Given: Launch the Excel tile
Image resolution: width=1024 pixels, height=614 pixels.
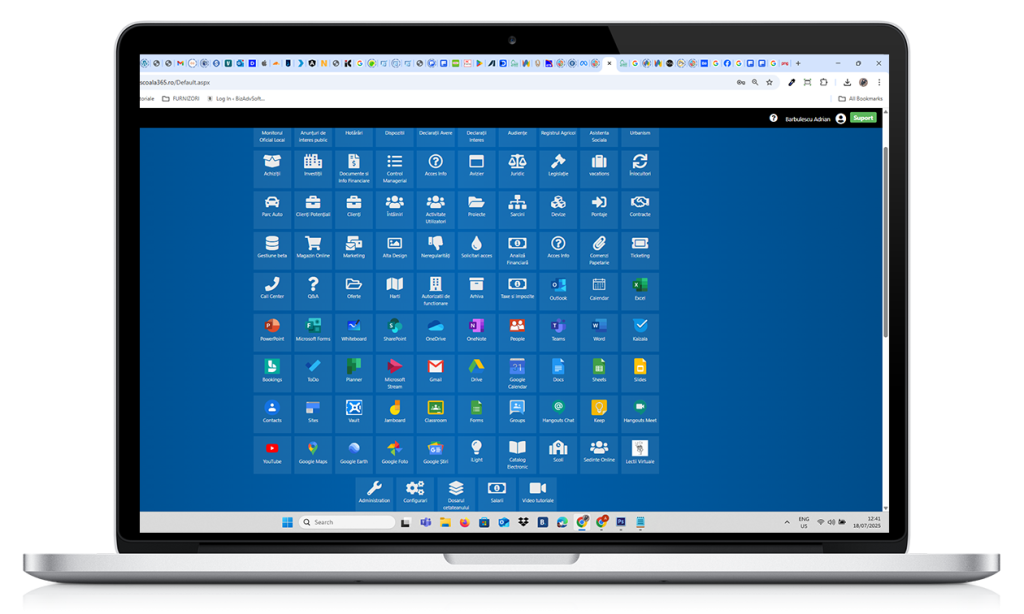Looking at the screenshot, I should coord(640,291).
